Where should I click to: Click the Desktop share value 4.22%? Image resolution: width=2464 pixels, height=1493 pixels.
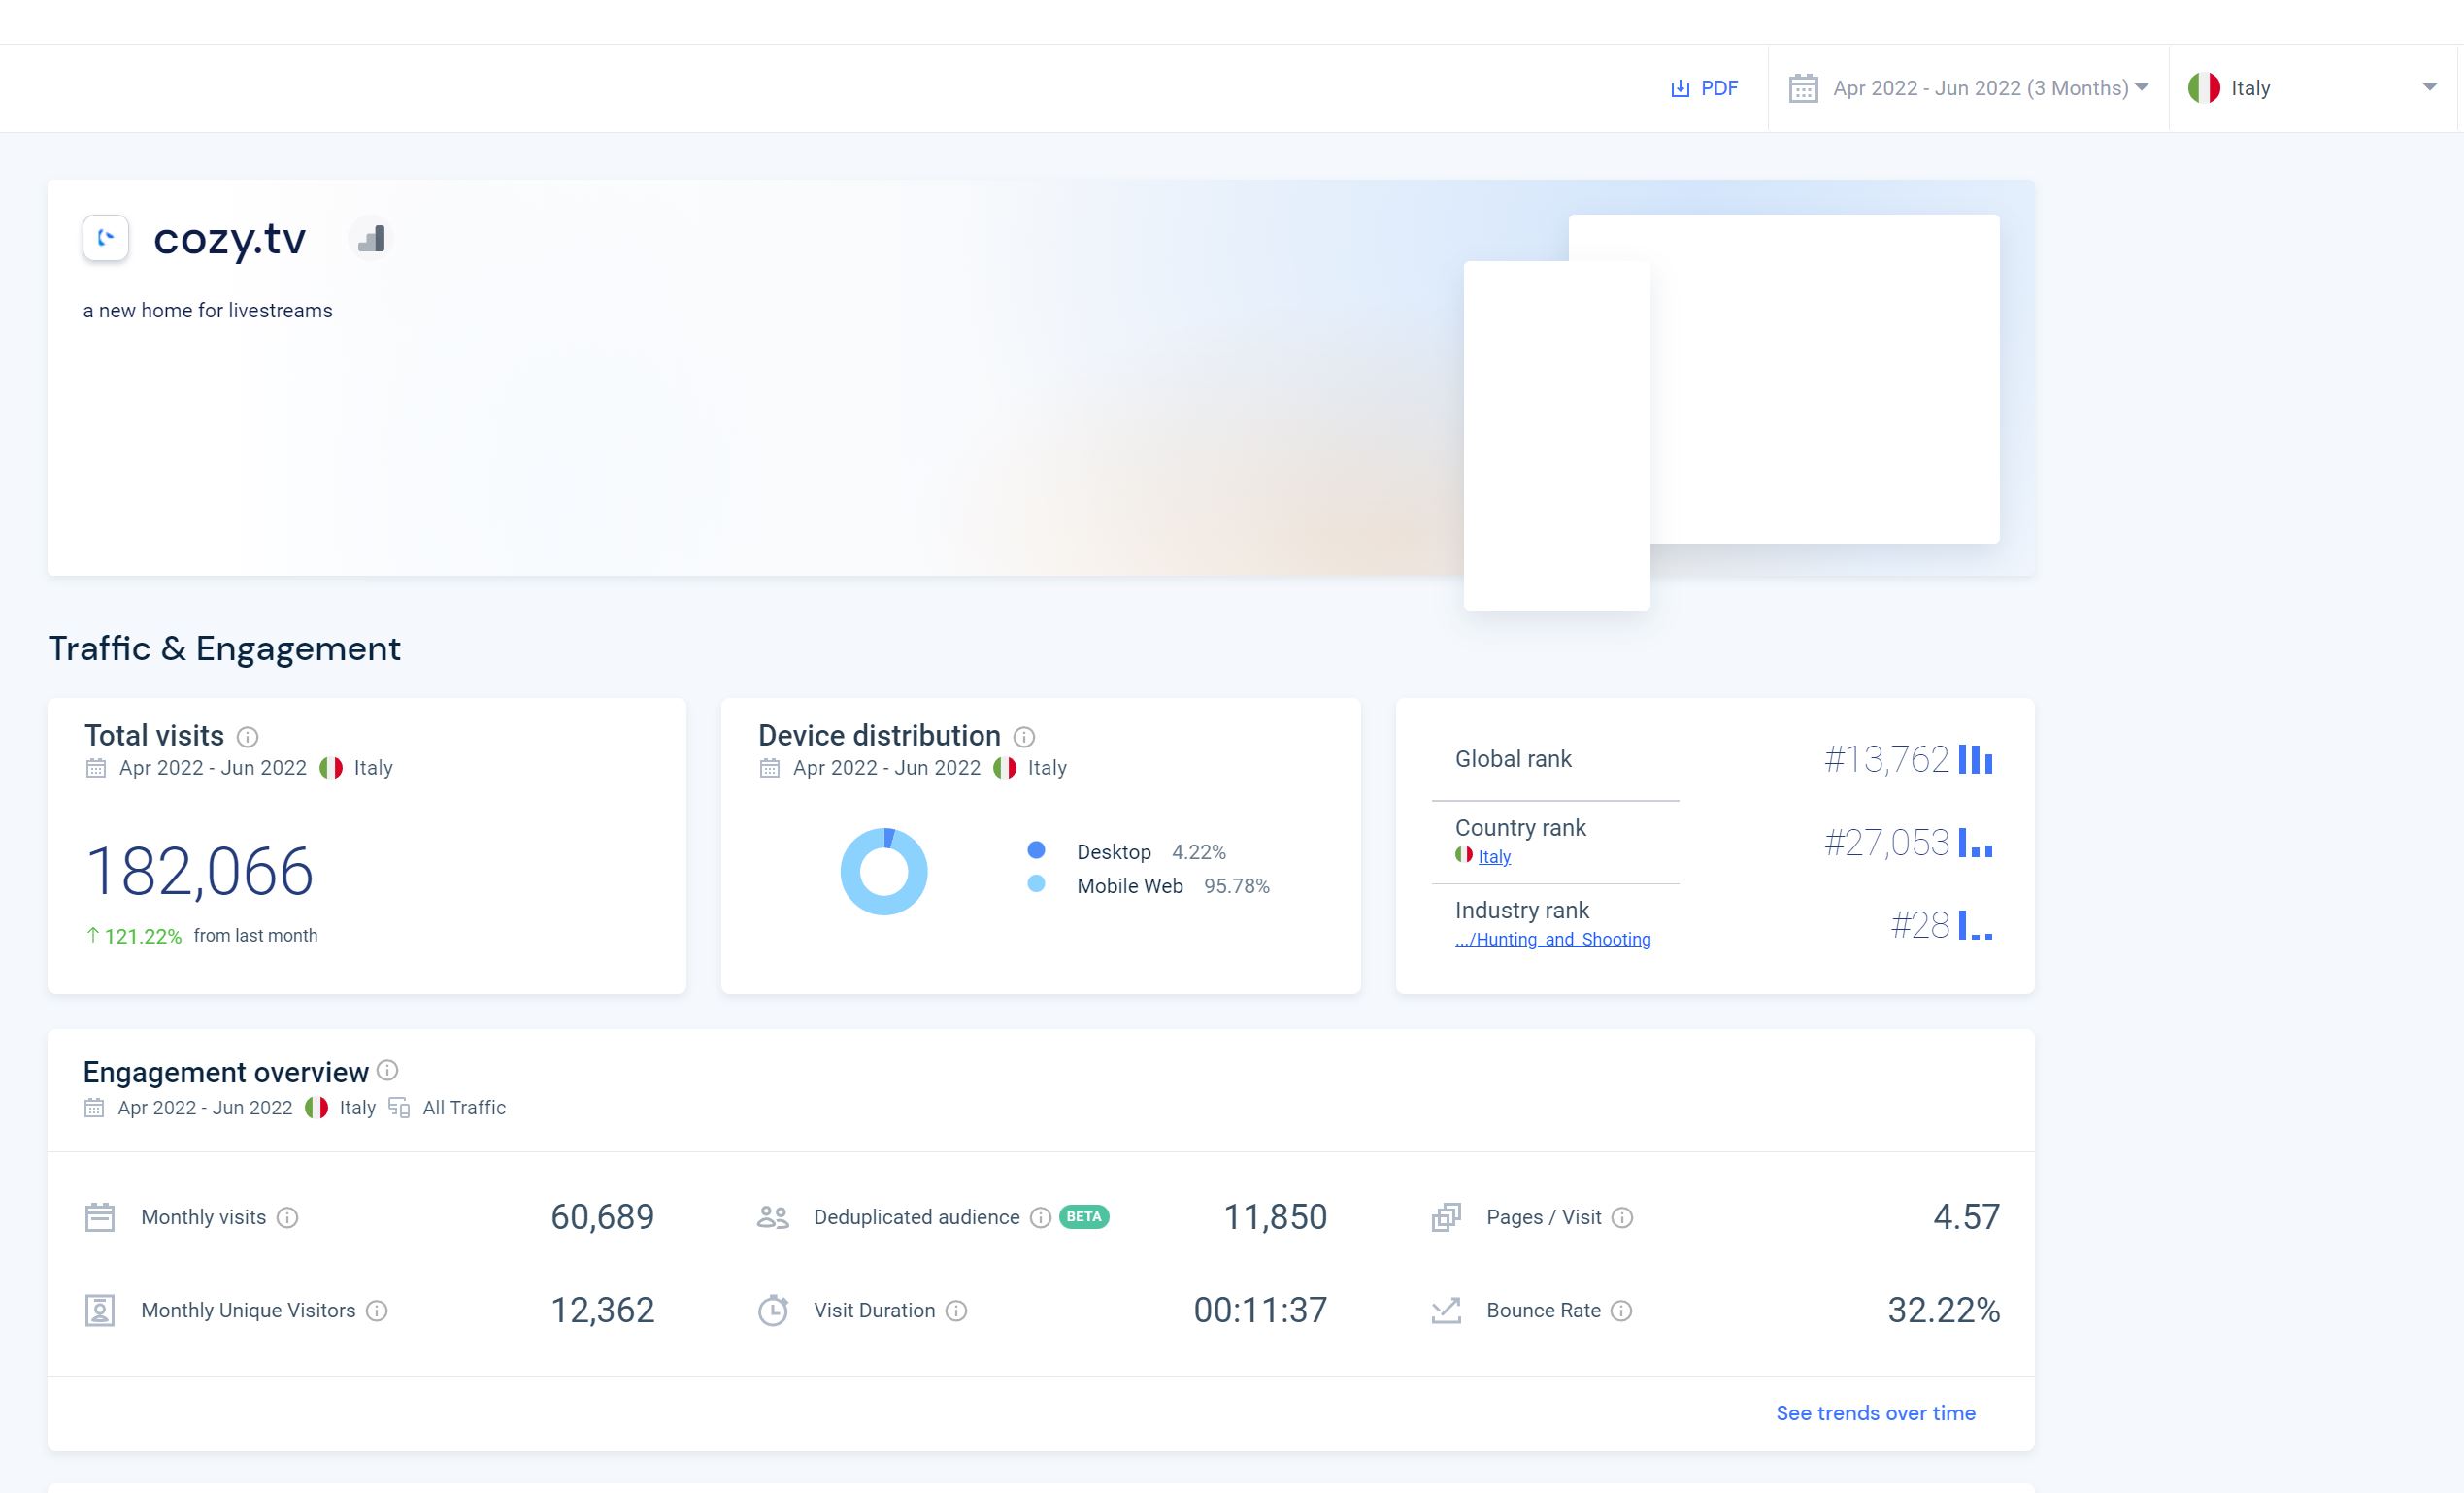pos(1199,852)
